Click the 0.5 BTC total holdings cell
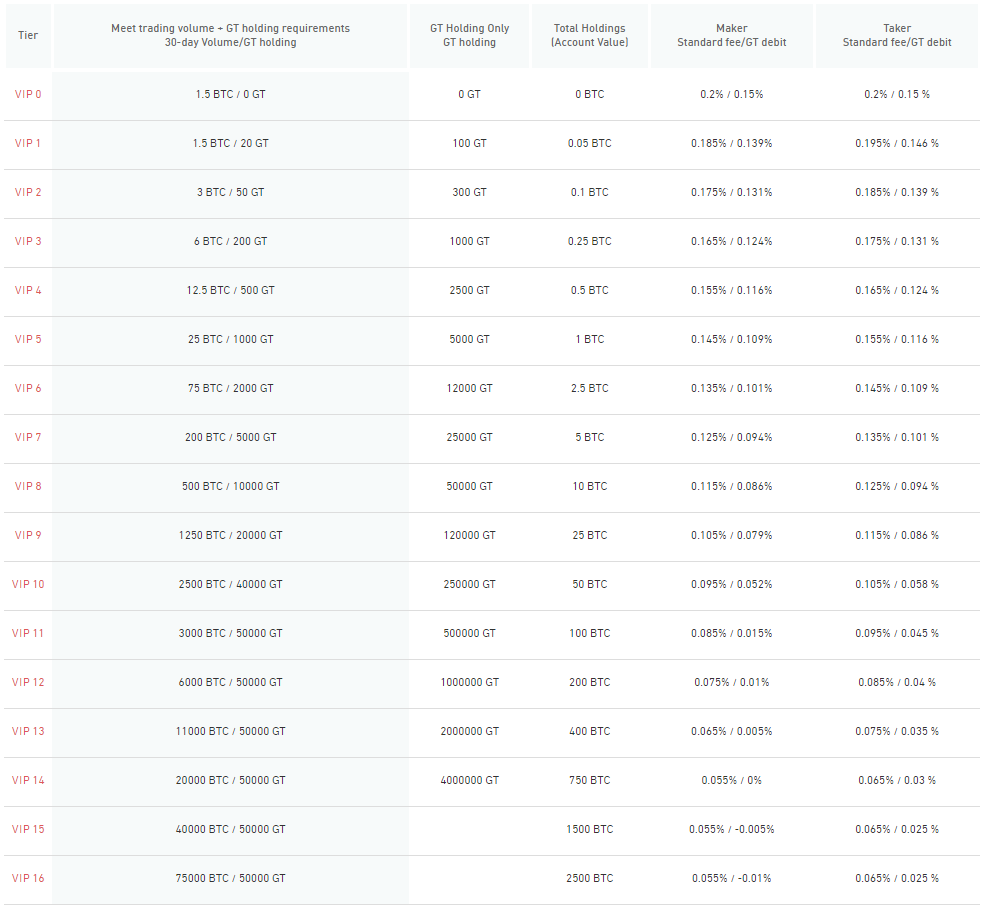Viewport: 984px width, 906px height. 590,290
